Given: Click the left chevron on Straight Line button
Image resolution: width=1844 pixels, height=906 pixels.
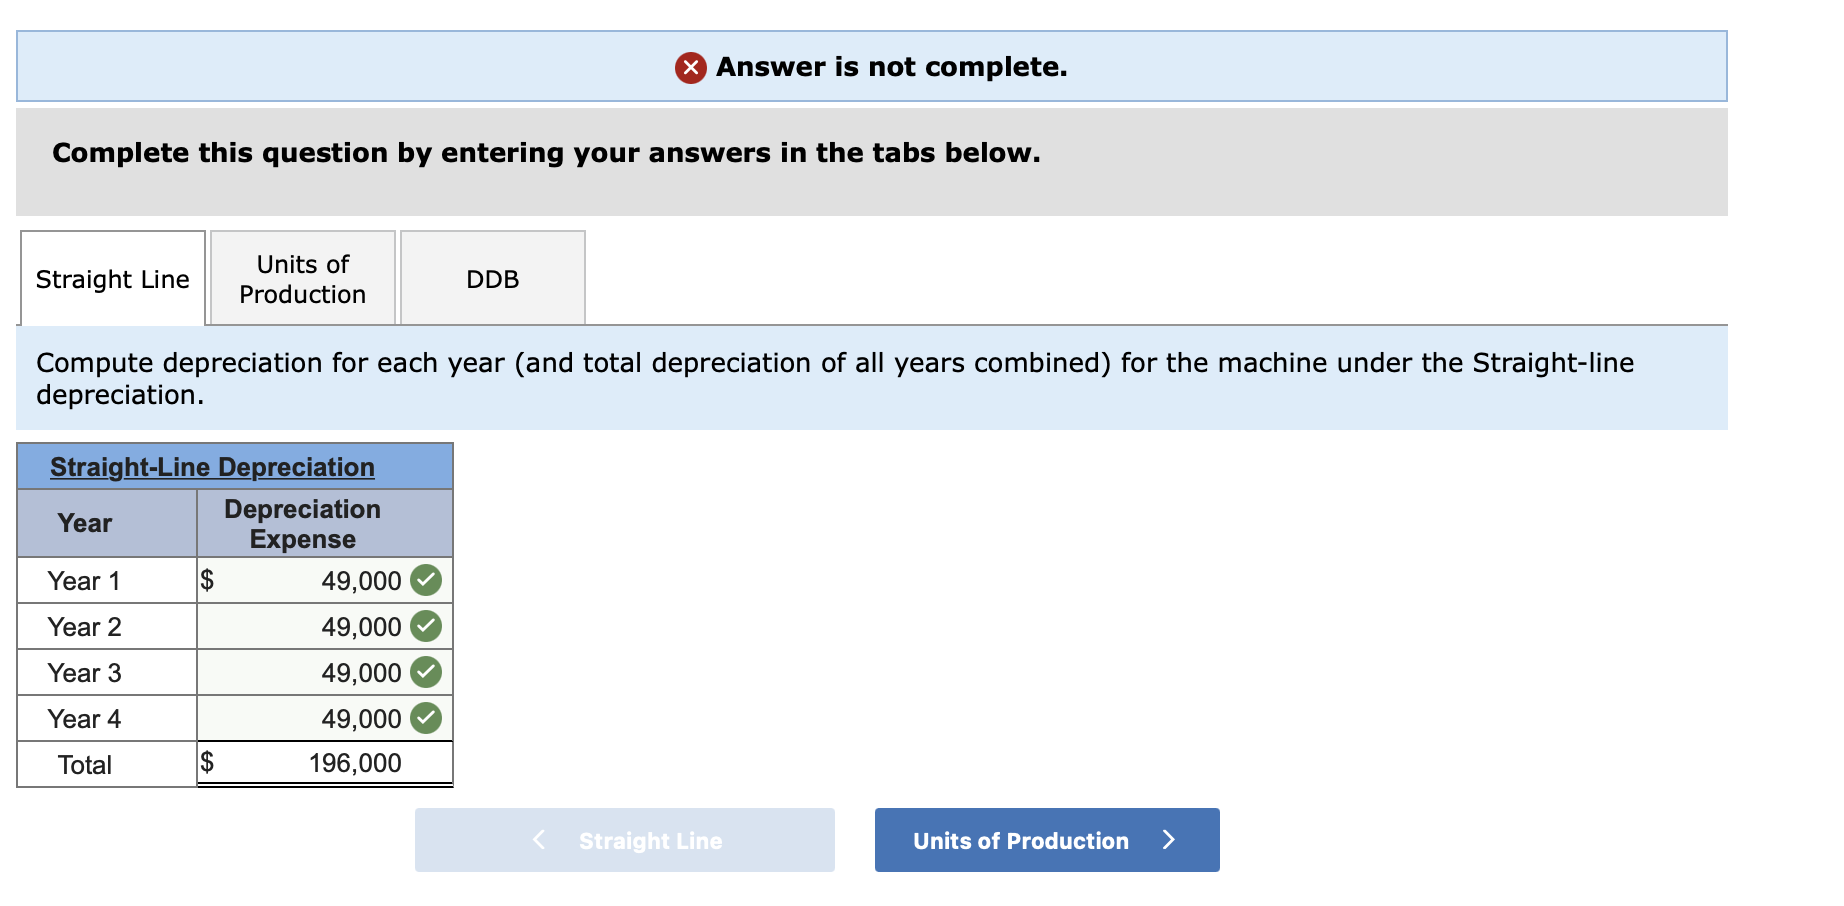Looking at the screenshot, I should (538, 840).
